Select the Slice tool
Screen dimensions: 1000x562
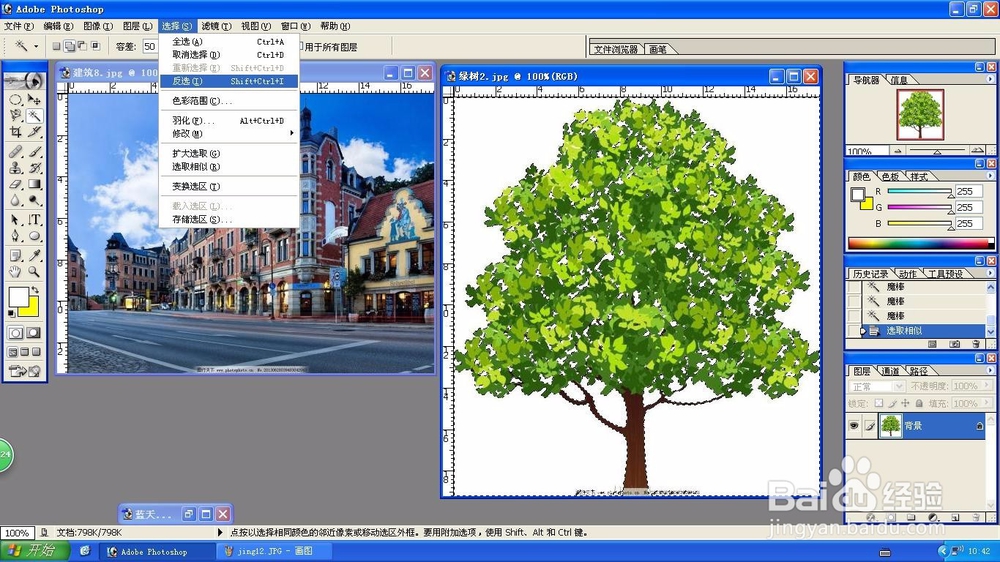click(34, 132)
